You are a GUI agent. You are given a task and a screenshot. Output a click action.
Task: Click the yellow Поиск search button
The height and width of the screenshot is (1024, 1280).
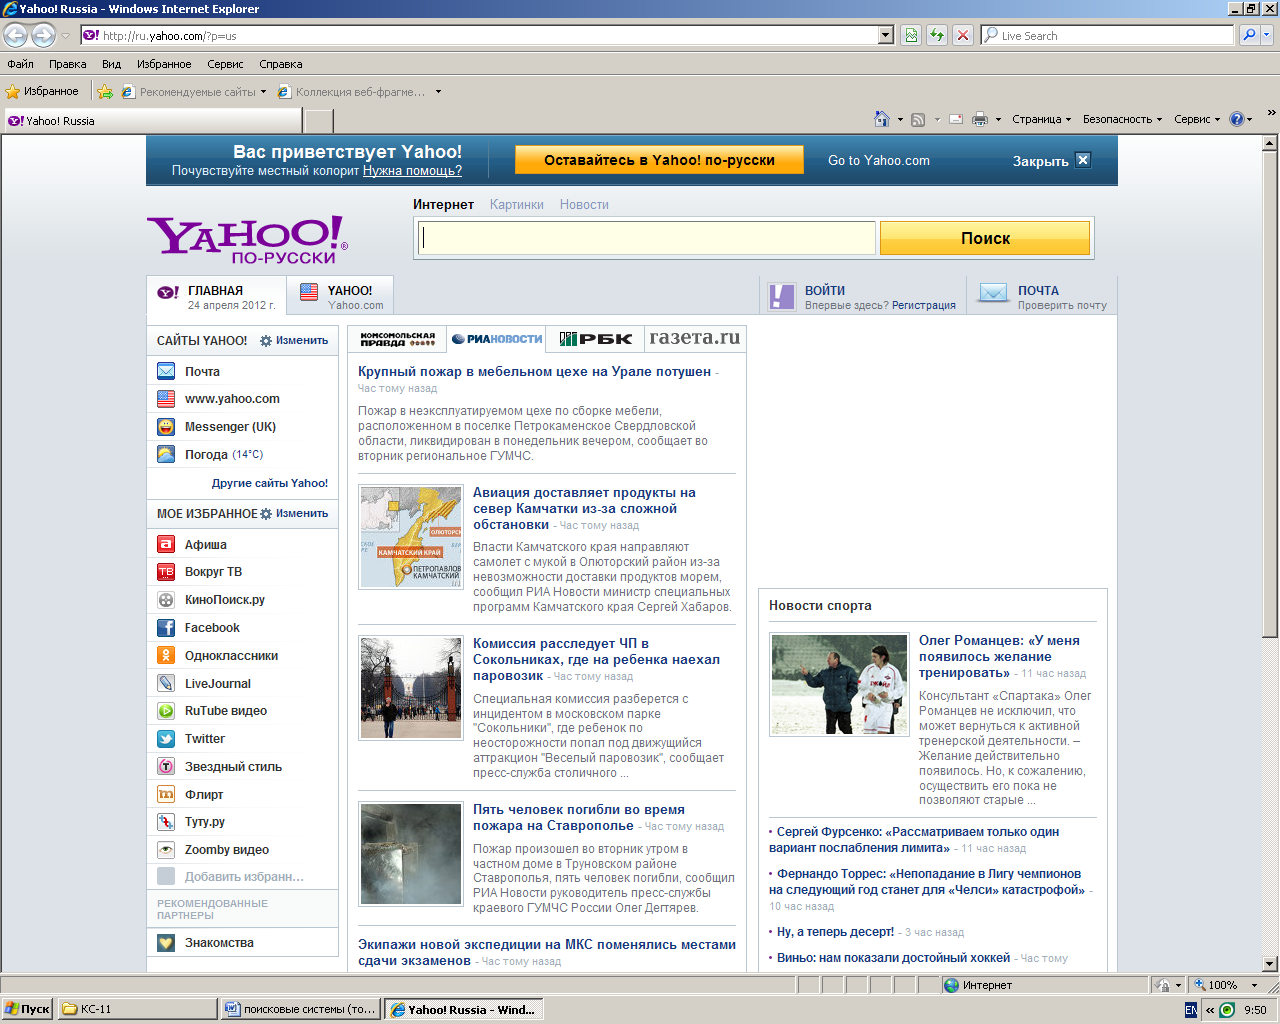(985, 238)
